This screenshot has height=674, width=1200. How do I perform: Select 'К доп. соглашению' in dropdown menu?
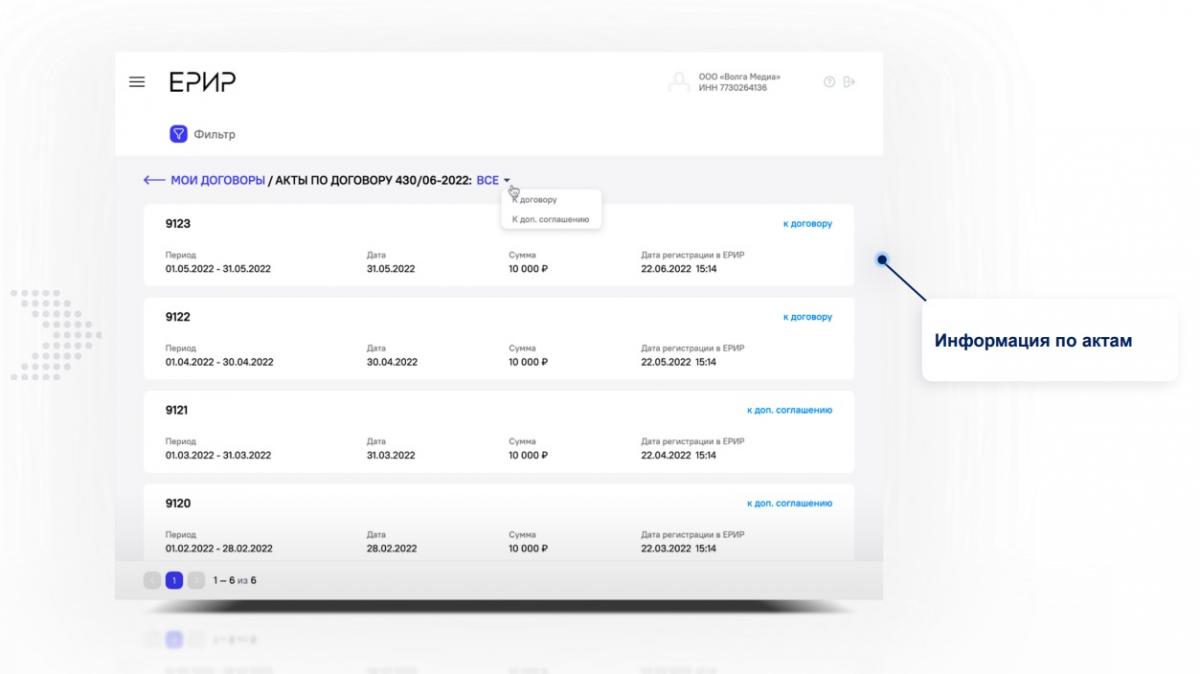(x=551, y=219)
